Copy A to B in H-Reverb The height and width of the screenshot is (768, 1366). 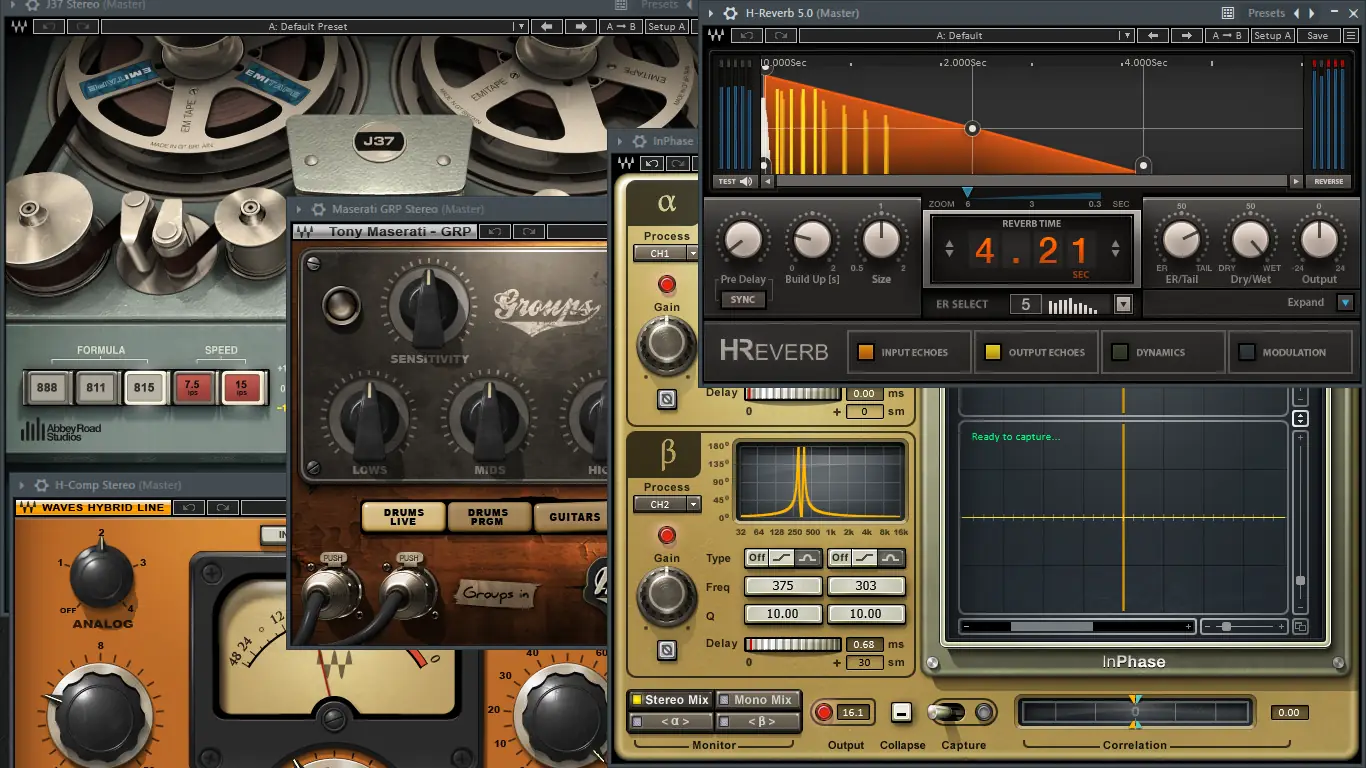[1227, 35]
